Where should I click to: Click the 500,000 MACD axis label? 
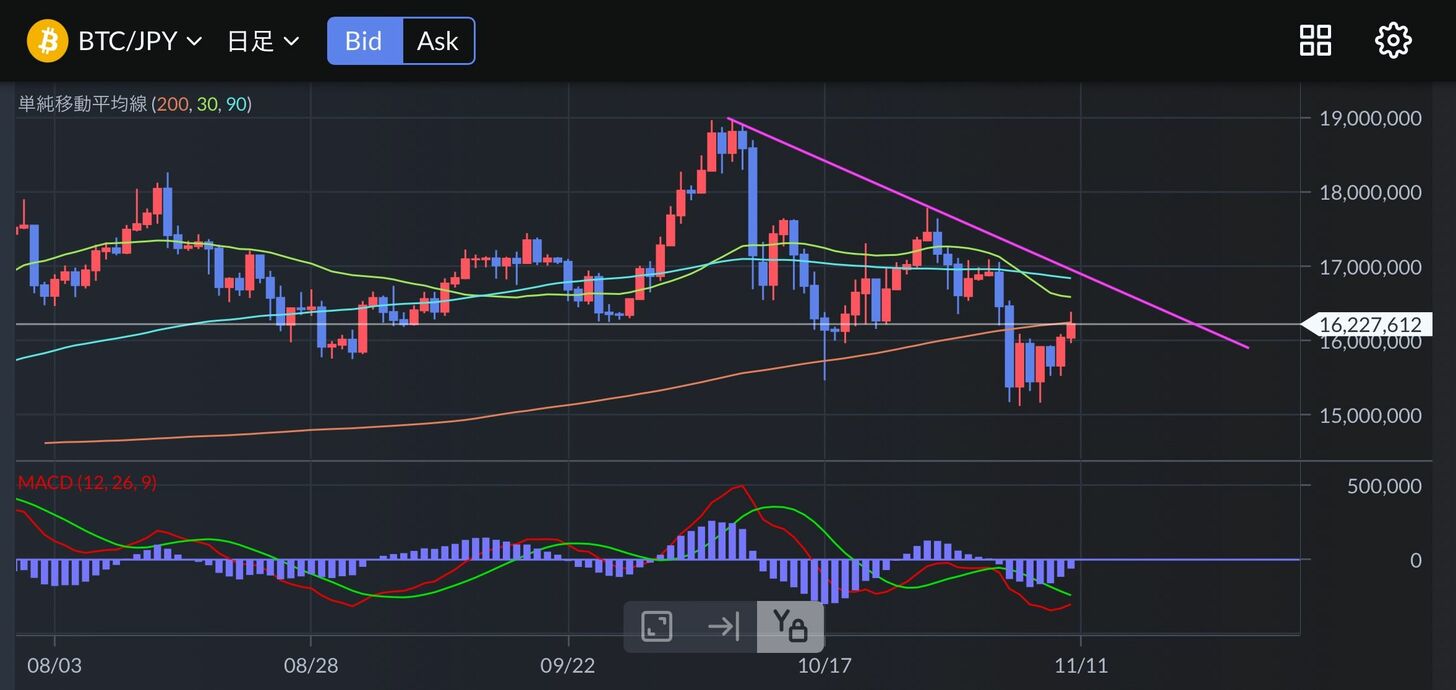(x=1385, y=486)
